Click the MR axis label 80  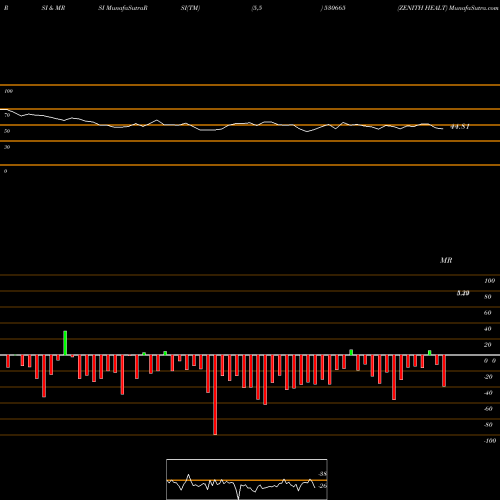[488, 297]
